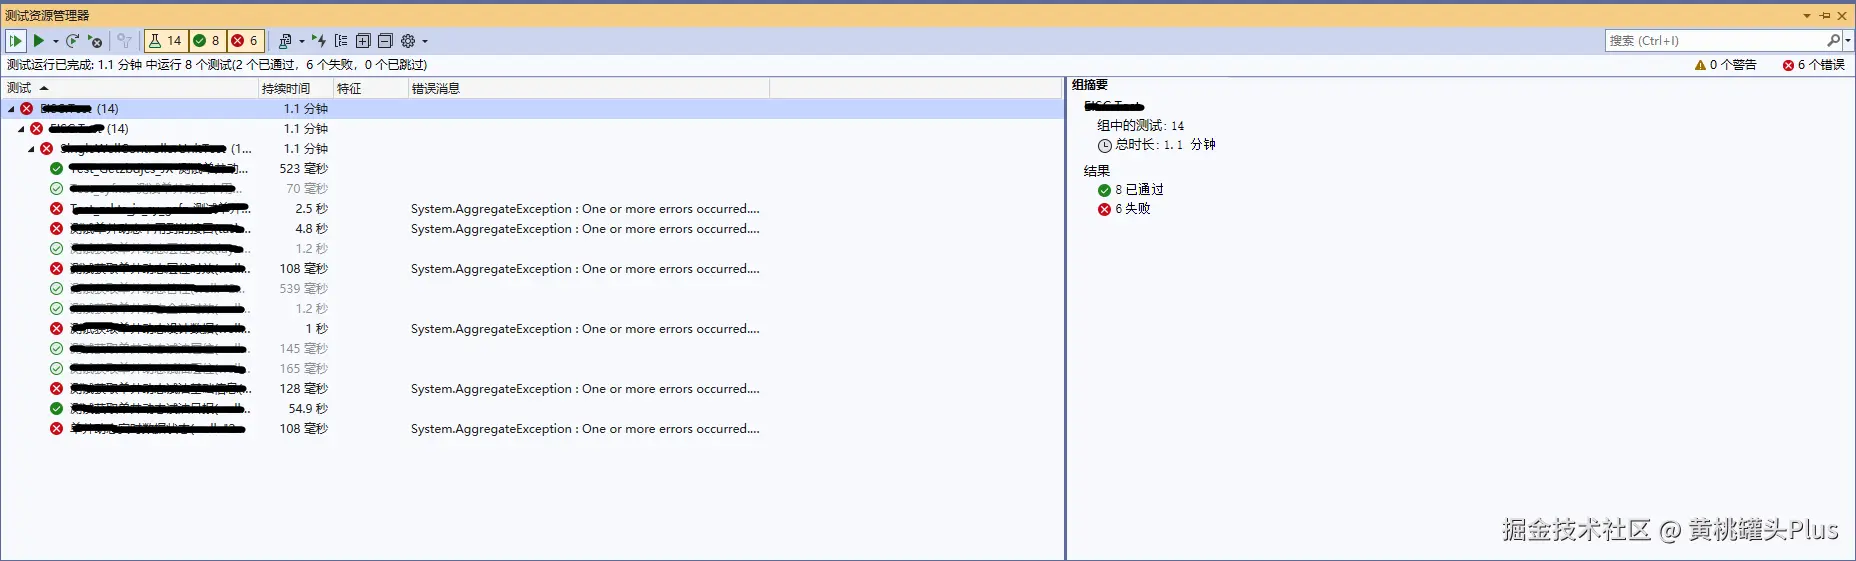Collapse the second-level (14) node
Viewport: 1856px width, 561px height.
(21, 129)
